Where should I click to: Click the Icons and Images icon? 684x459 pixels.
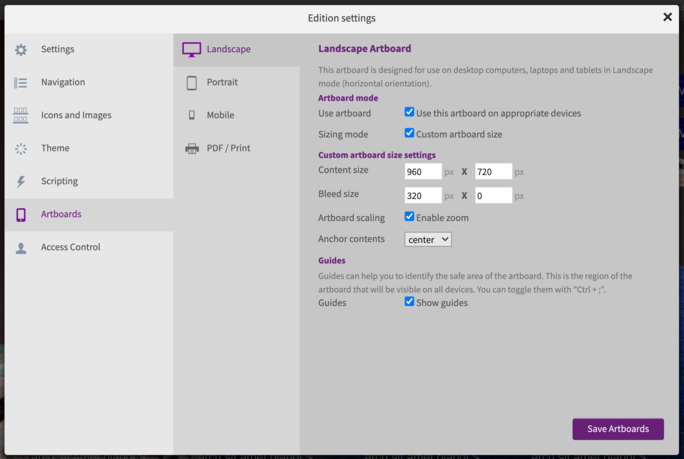[21, 115]
